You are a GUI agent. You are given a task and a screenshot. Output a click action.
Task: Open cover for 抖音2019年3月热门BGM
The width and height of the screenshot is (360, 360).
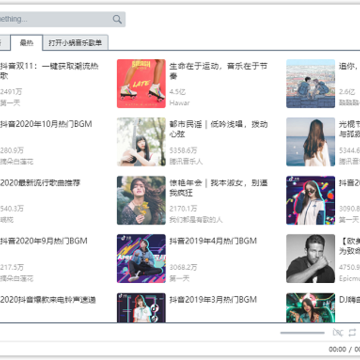(x=141, y=308)
